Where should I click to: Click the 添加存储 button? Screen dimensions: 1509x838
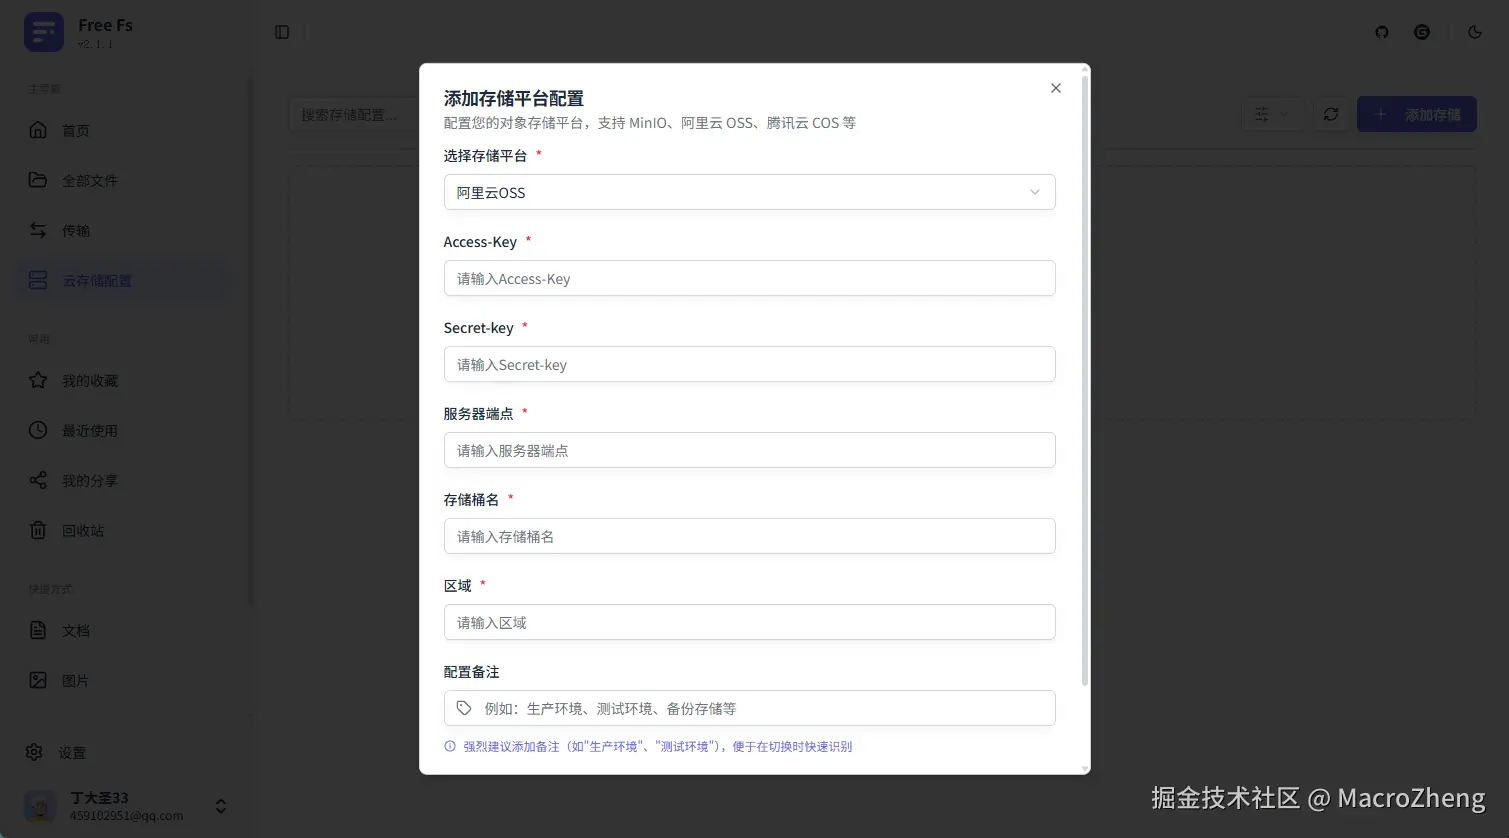(x=1417, y=115)
